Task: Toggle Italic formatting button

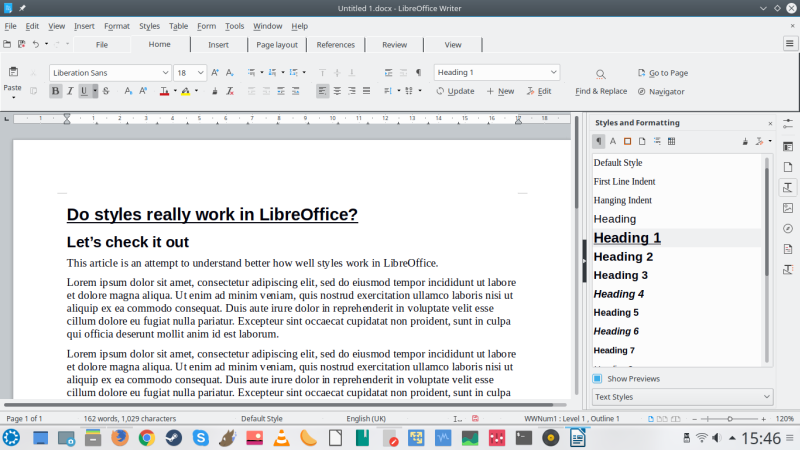Action: (x=69, y=91)
